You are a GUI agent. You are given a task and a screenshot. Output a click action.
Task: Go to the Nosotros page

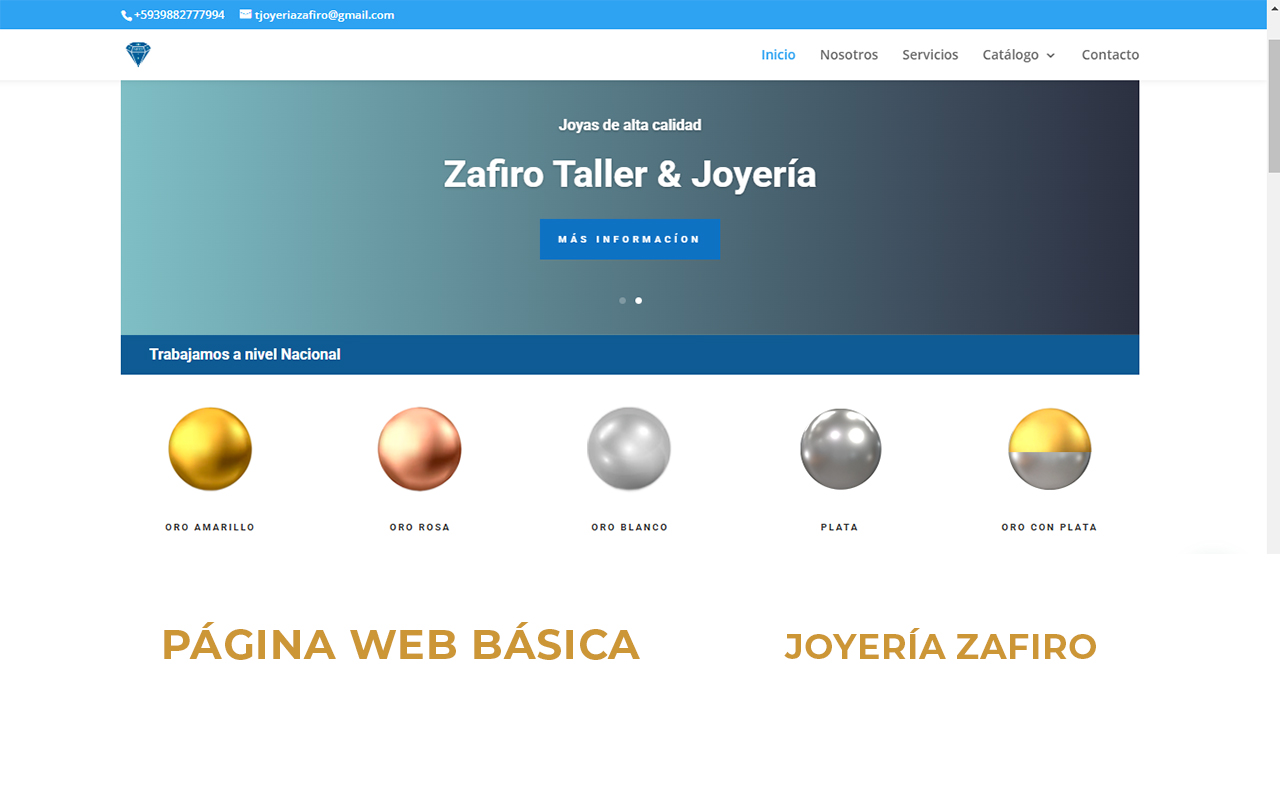[x=849, y=55]
